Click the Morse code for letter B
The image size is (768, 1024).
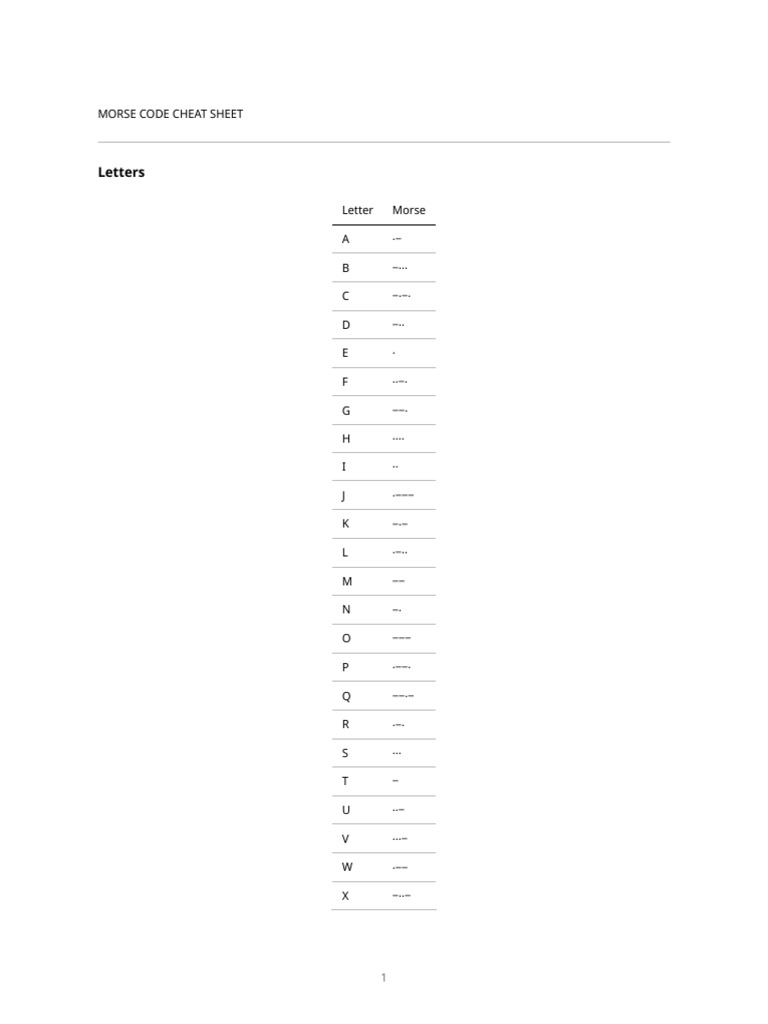400,268
